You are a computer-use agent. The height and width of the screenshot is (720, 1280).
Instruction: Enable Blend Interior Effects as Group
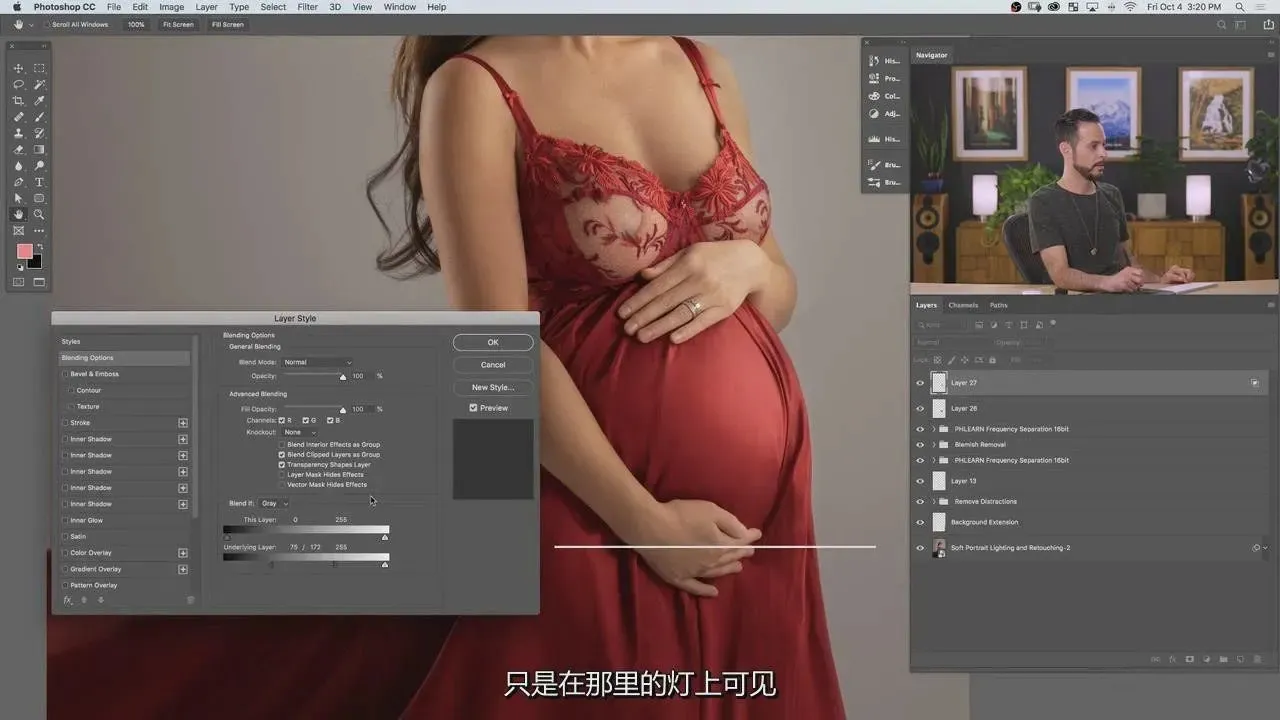tap(282, 444)
